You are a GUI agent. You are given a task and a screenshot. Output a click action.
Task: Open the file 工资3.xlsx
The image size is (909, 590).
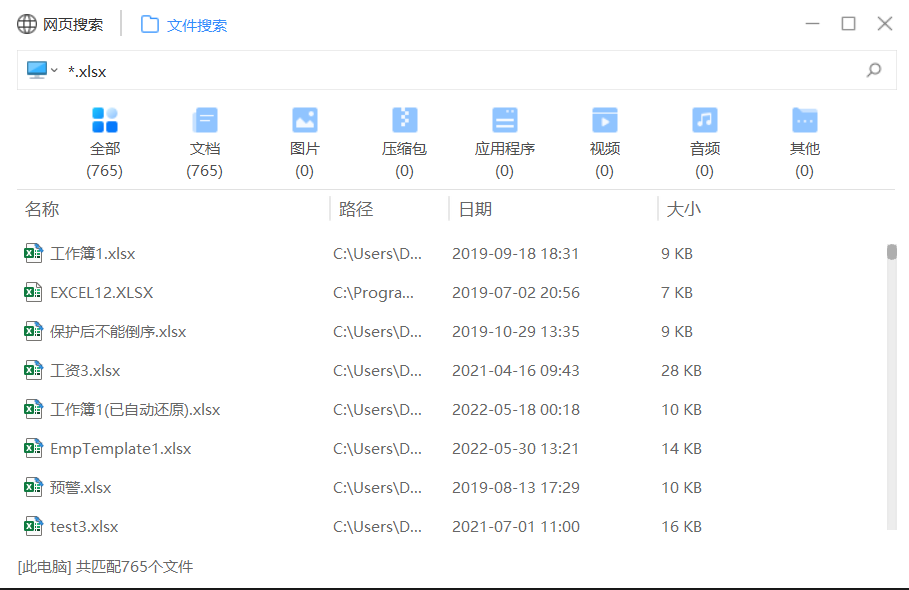(84, 370)
